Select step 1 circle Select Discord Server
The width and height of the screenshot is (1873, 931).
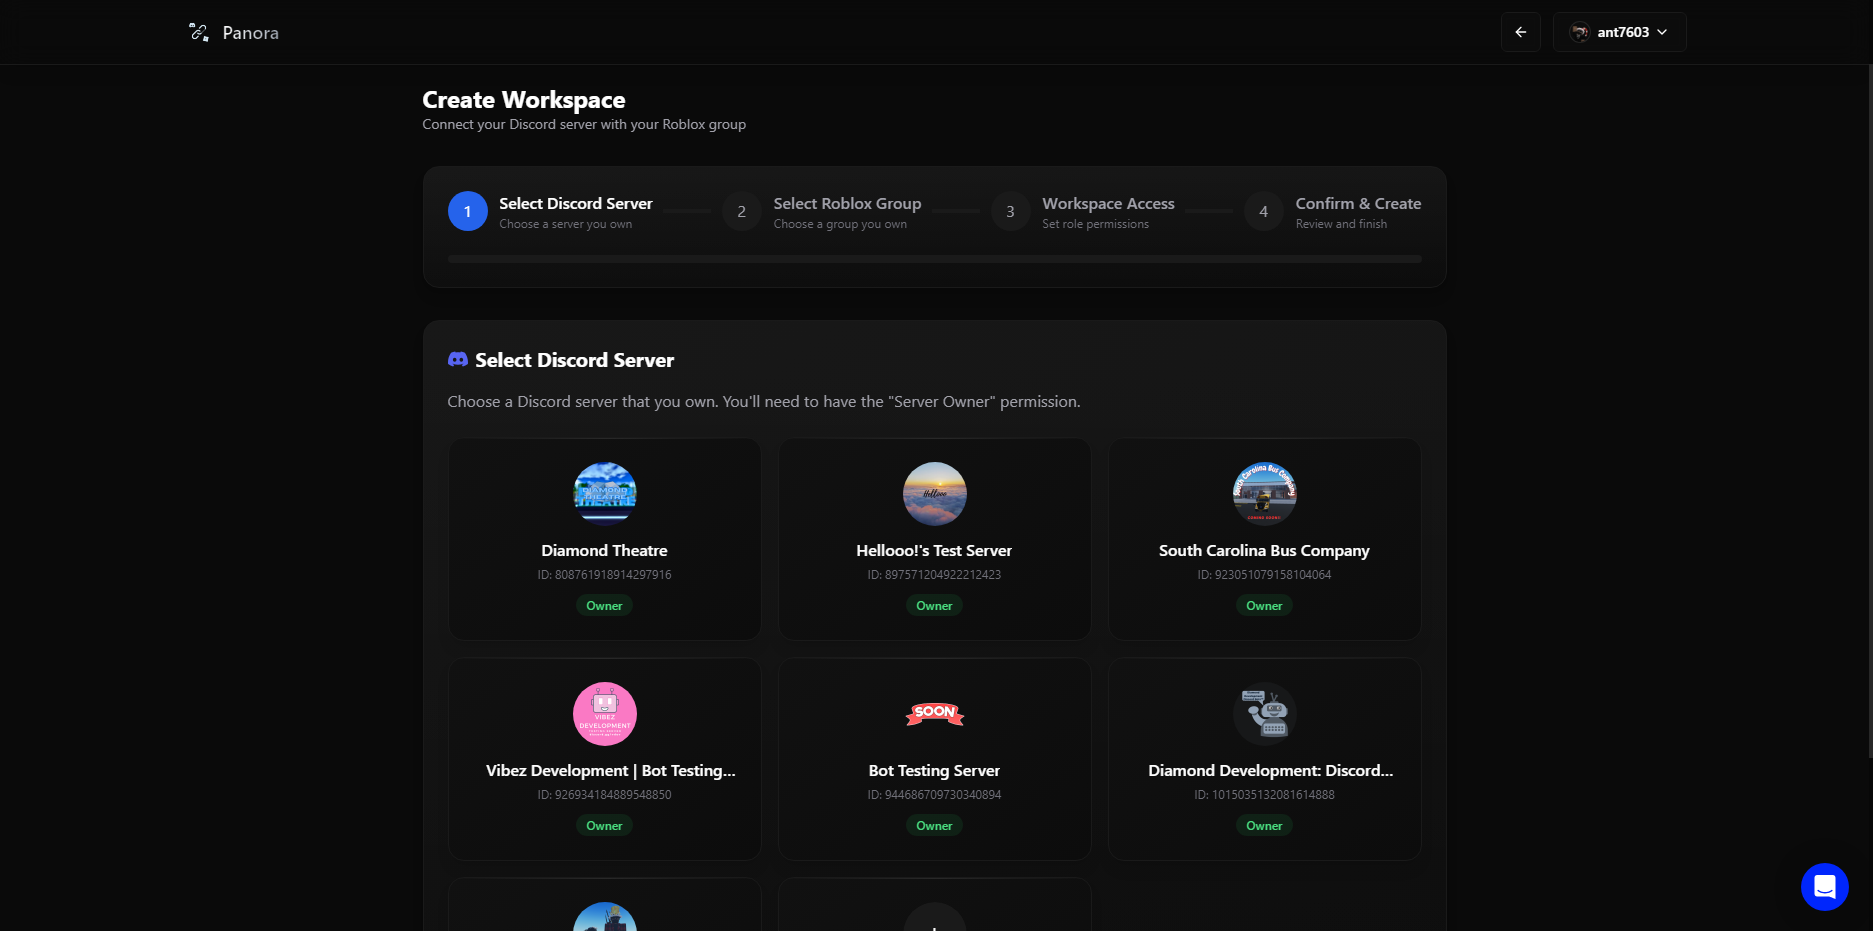pos(467,211)
